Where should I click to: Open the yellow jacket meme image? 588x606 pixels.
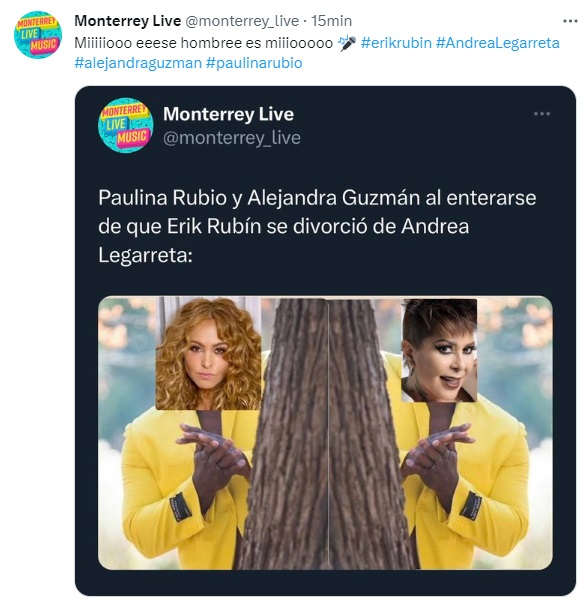[x=325, y=433]
